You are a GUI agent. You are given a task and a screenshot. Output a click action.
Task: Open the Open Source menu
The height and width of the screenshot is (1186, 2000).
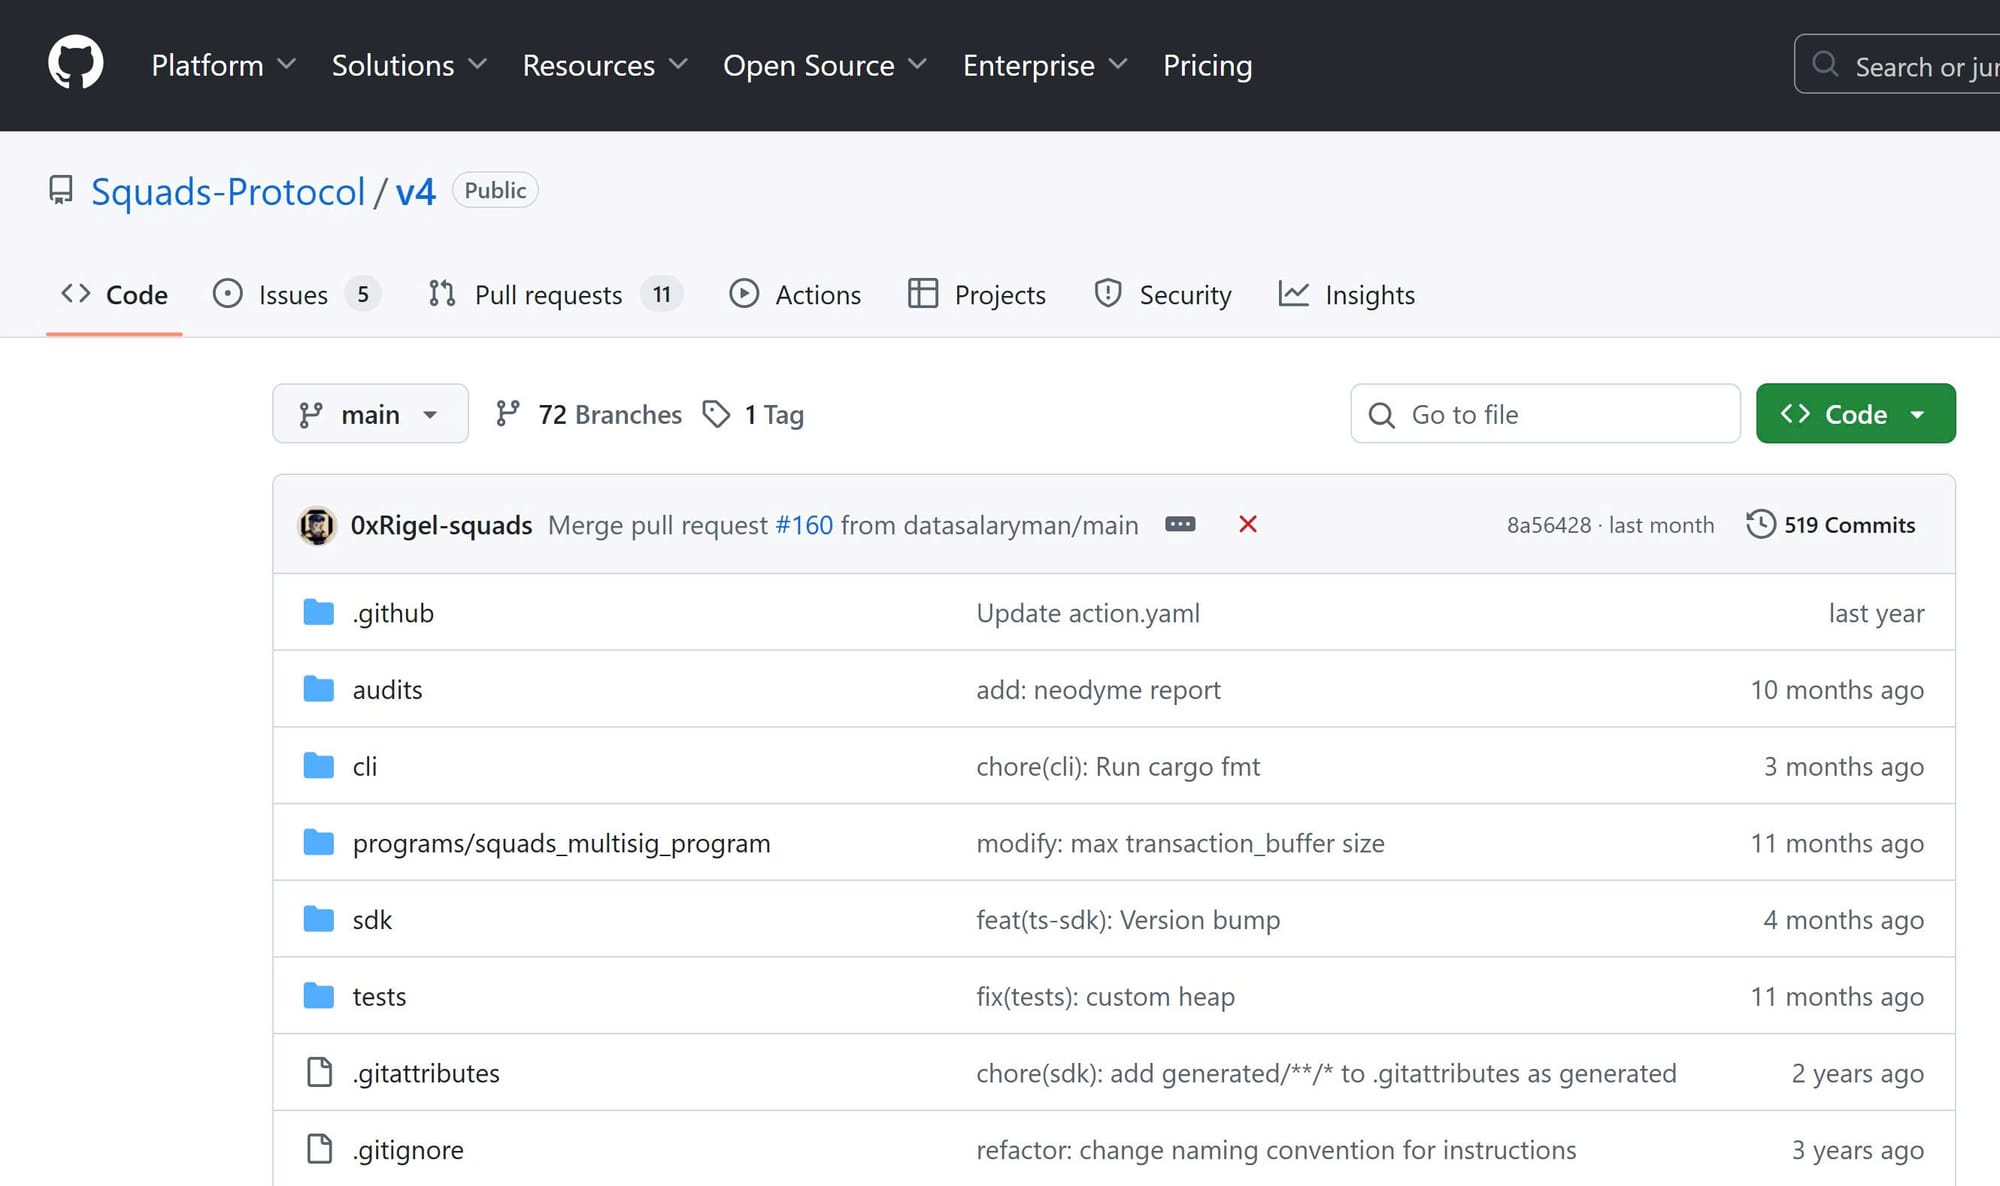pyautogui.click(x=824, y=65)
